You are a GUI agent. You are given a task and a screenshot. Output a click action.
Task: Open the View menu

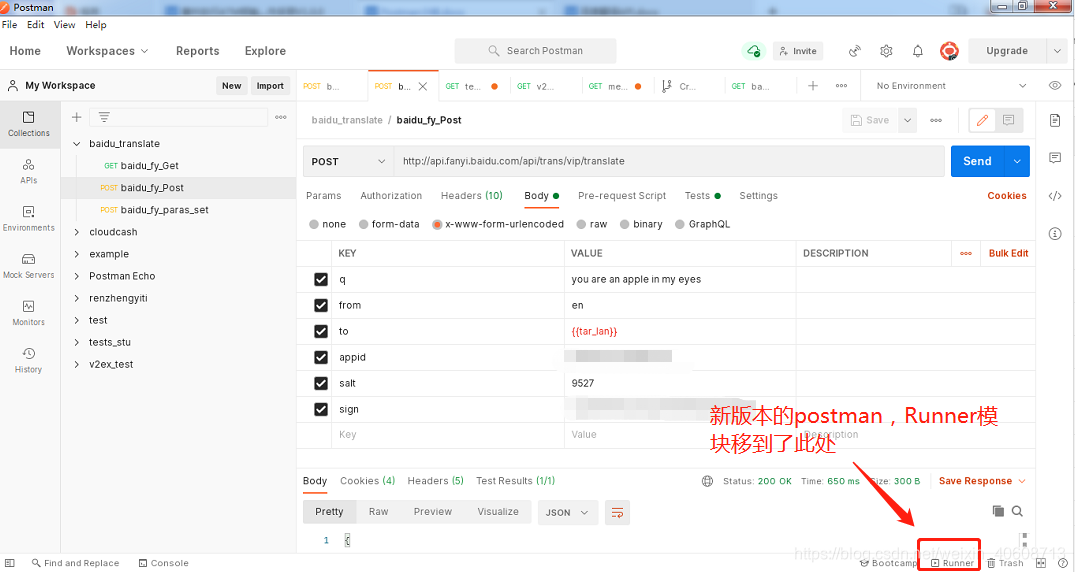[x=64, y=25]
